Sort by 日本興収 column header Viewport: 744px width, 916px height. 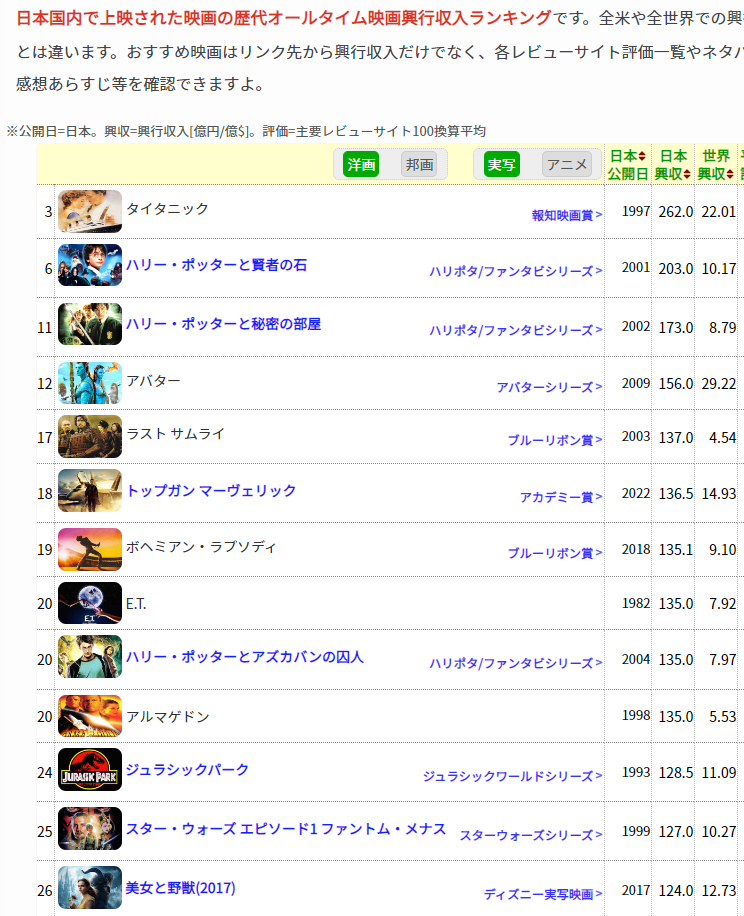point(673,165)
